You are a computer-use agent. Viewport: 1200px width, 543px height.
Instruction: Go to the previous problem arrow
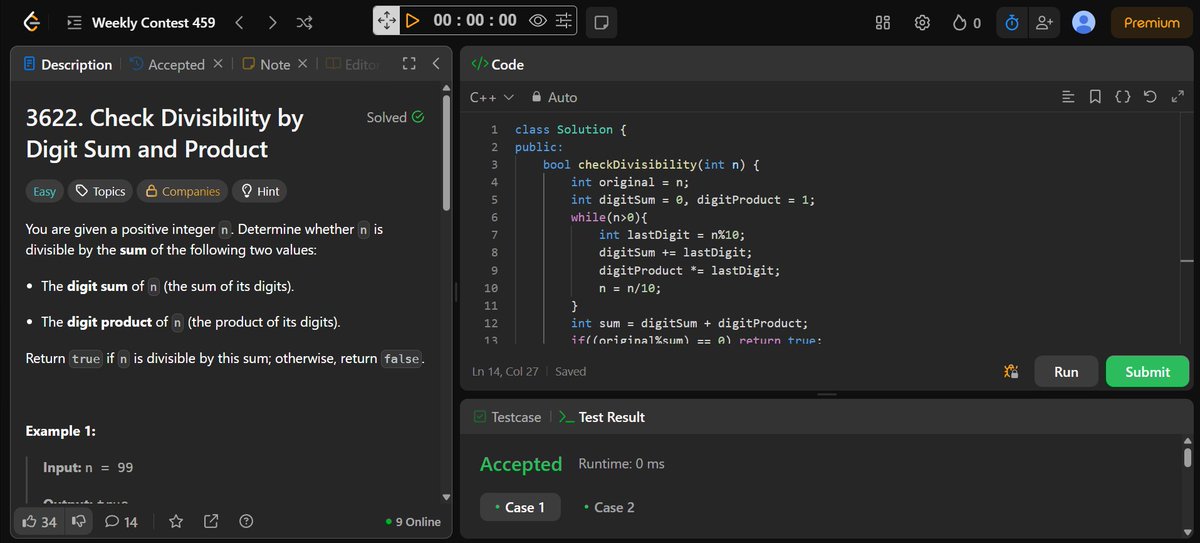(x=239, y=22)
